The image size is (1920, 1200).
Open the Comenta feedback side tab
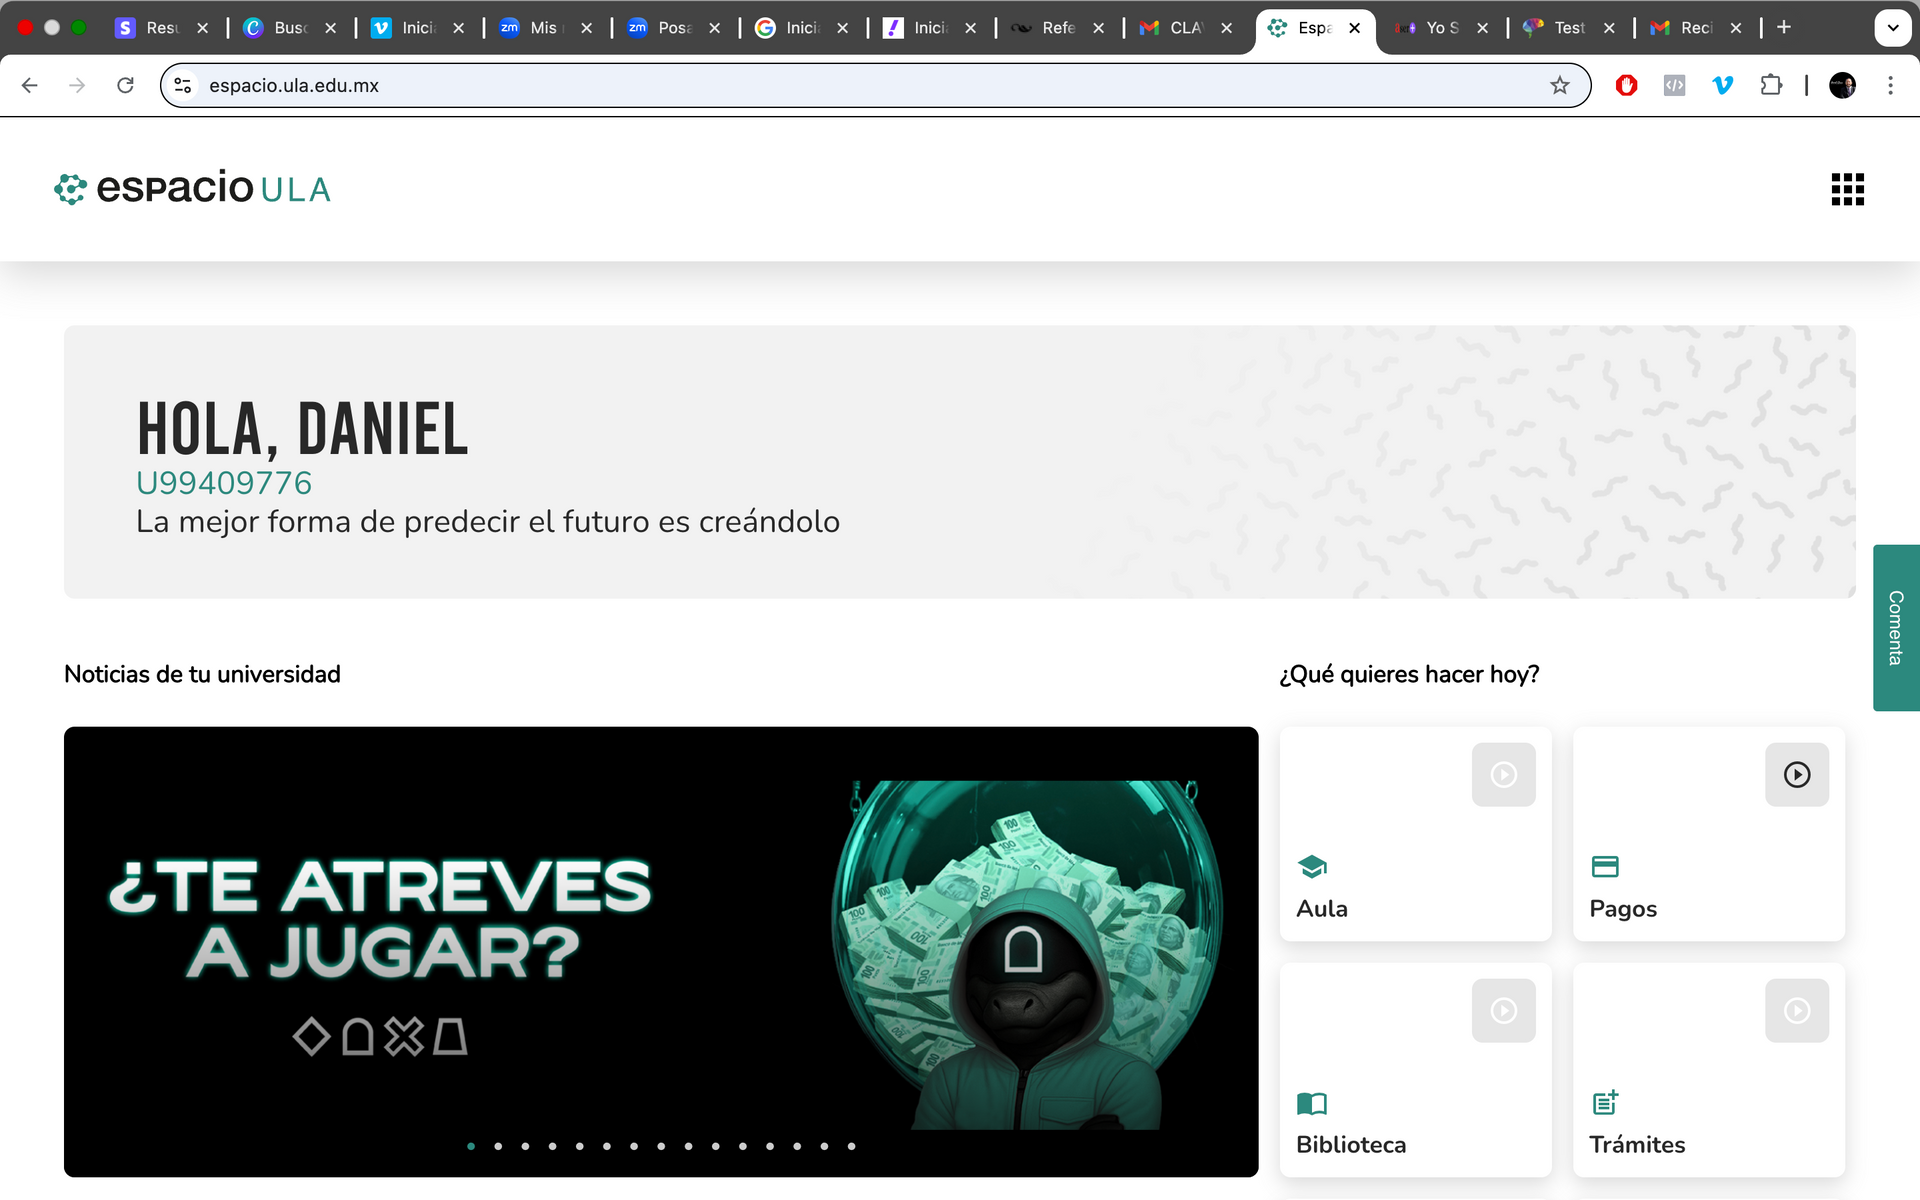coord(1895,628)
